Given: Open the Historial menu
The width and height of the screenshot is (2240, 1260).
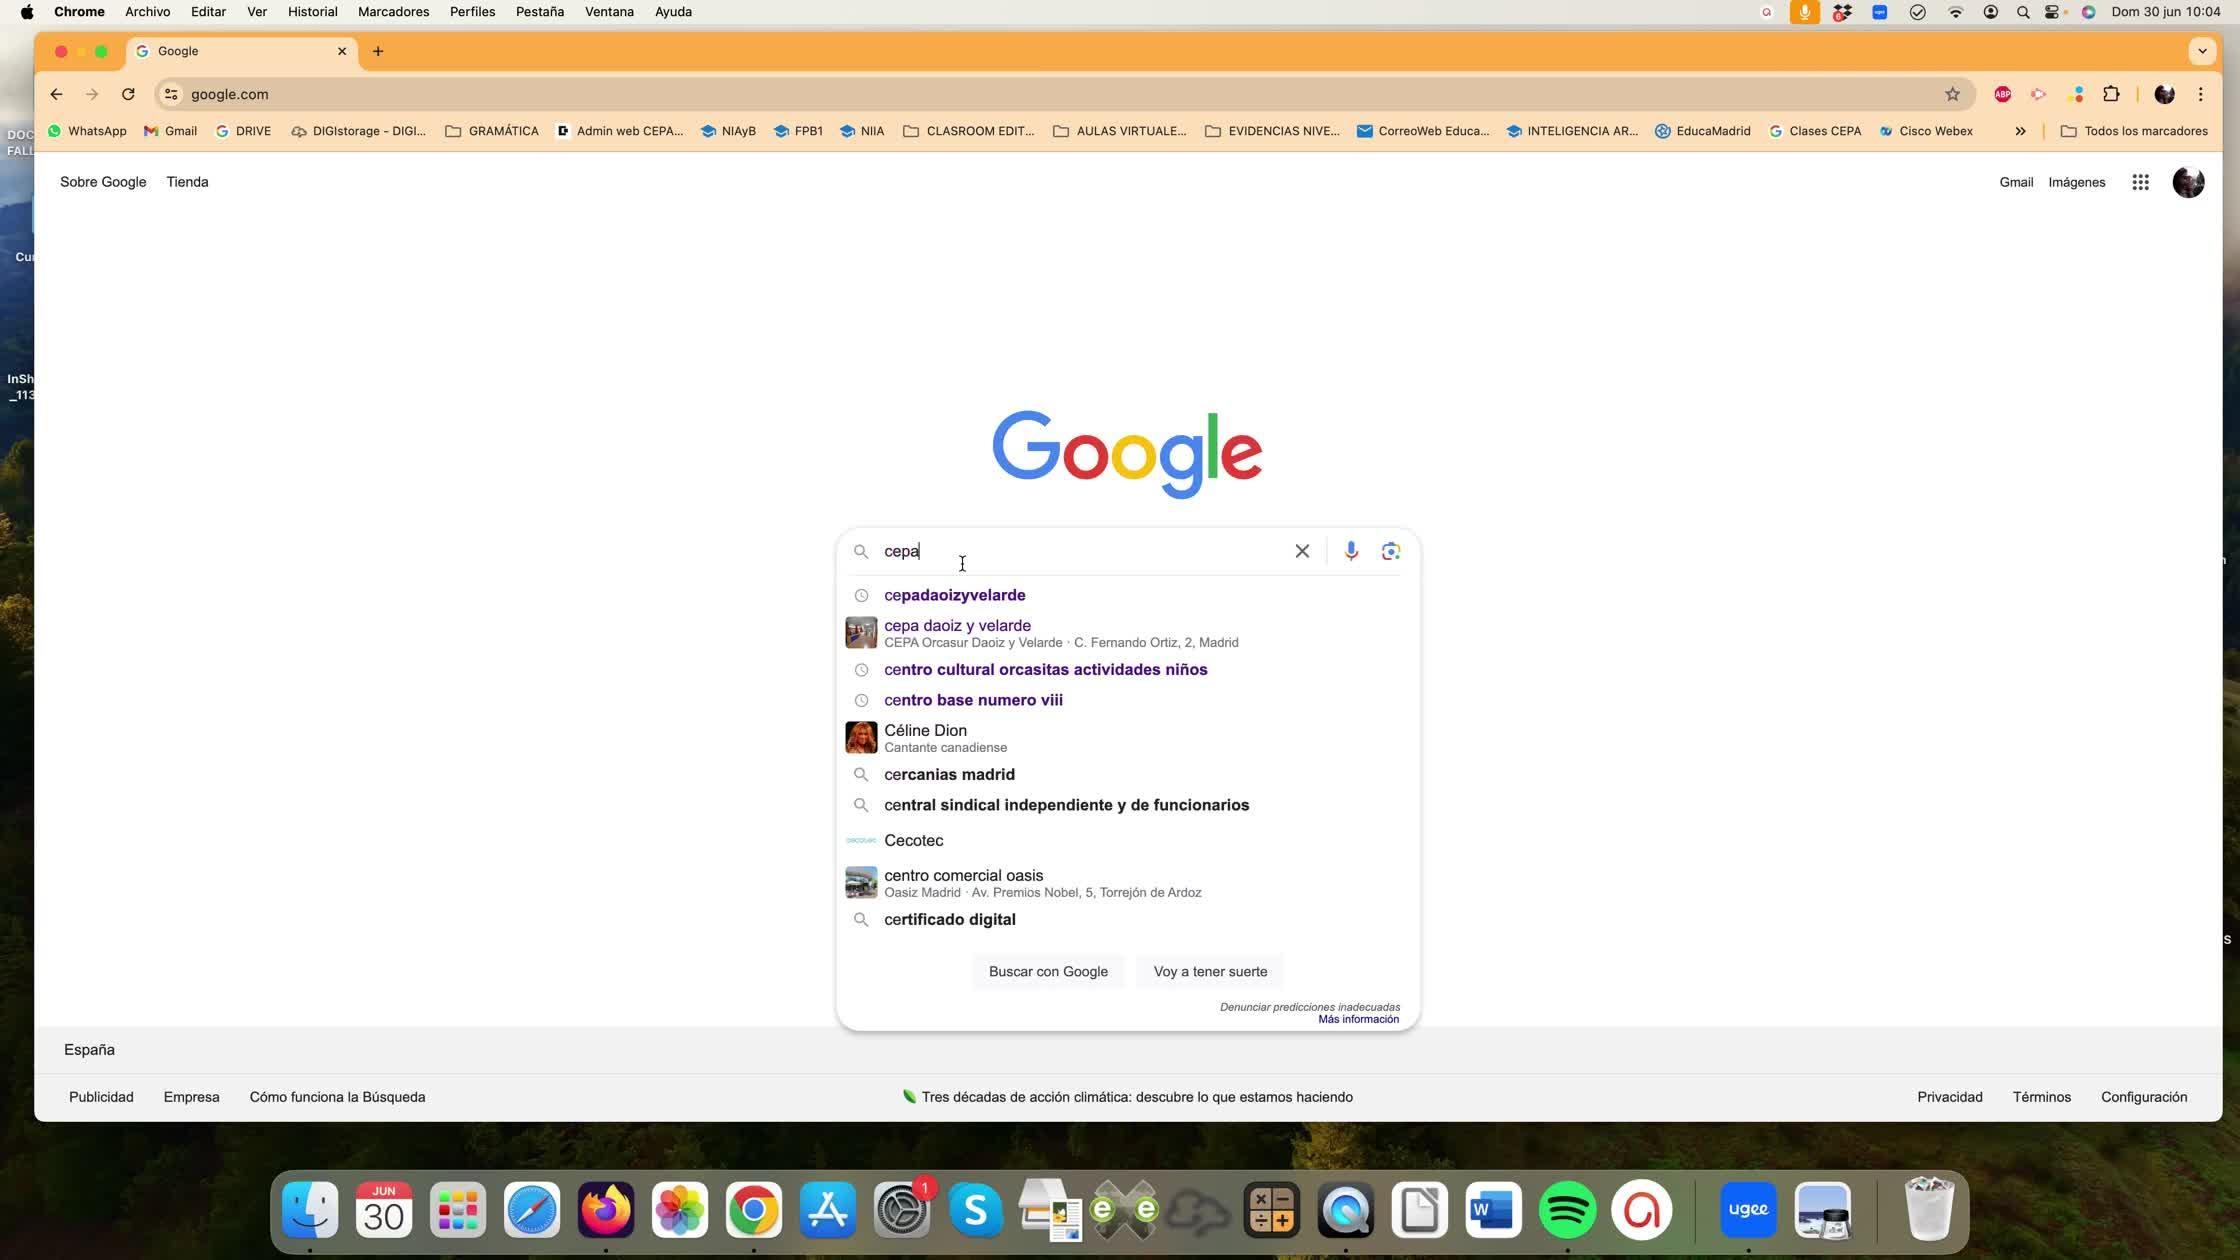Looking at the screenshot, I should click(x=312, y=12).
